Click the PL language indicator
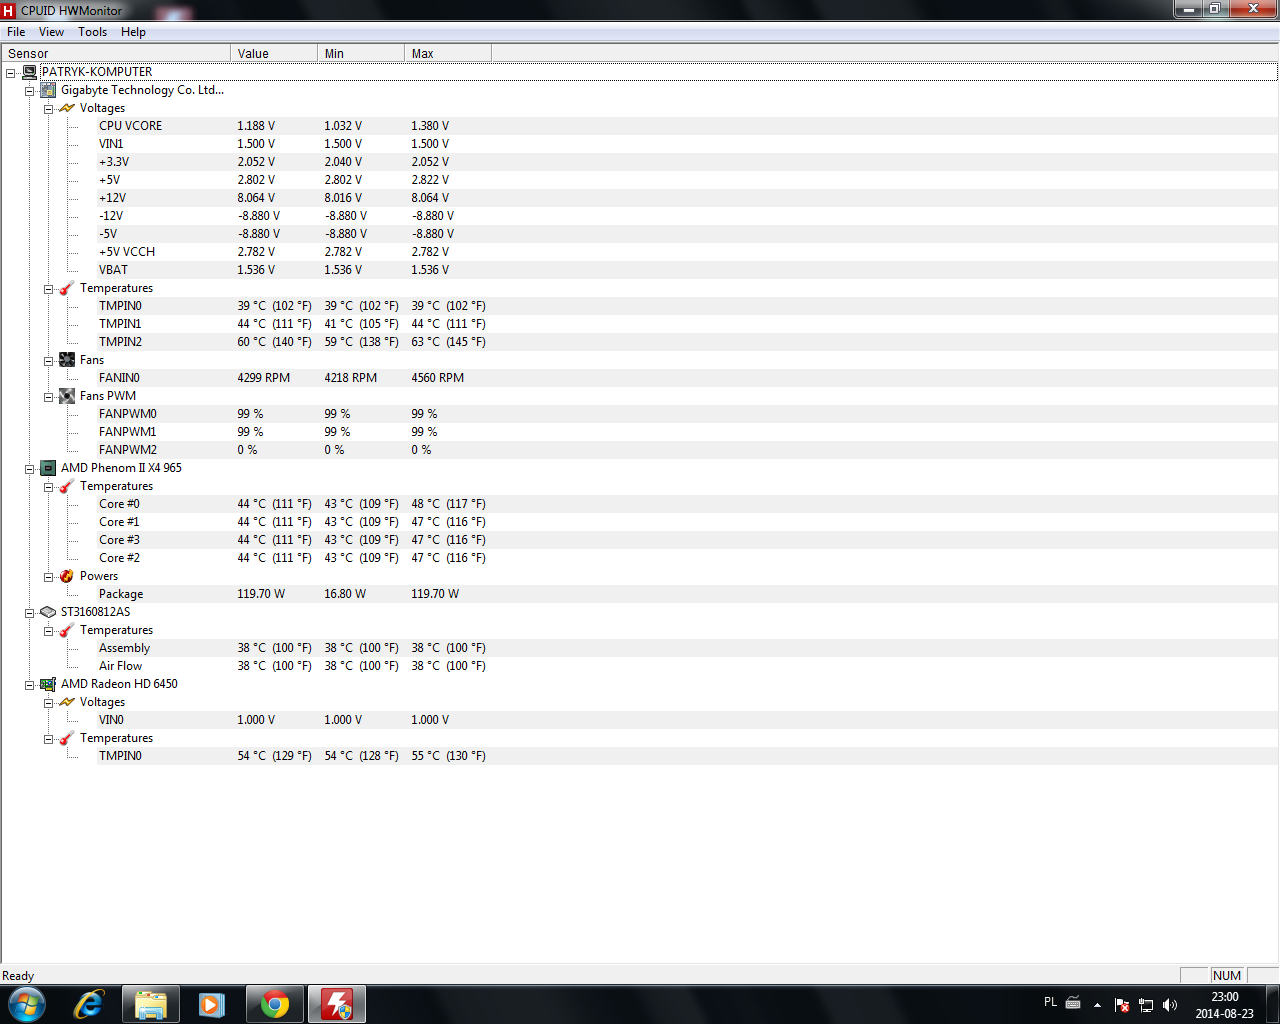 (x=1050, y=1002)
